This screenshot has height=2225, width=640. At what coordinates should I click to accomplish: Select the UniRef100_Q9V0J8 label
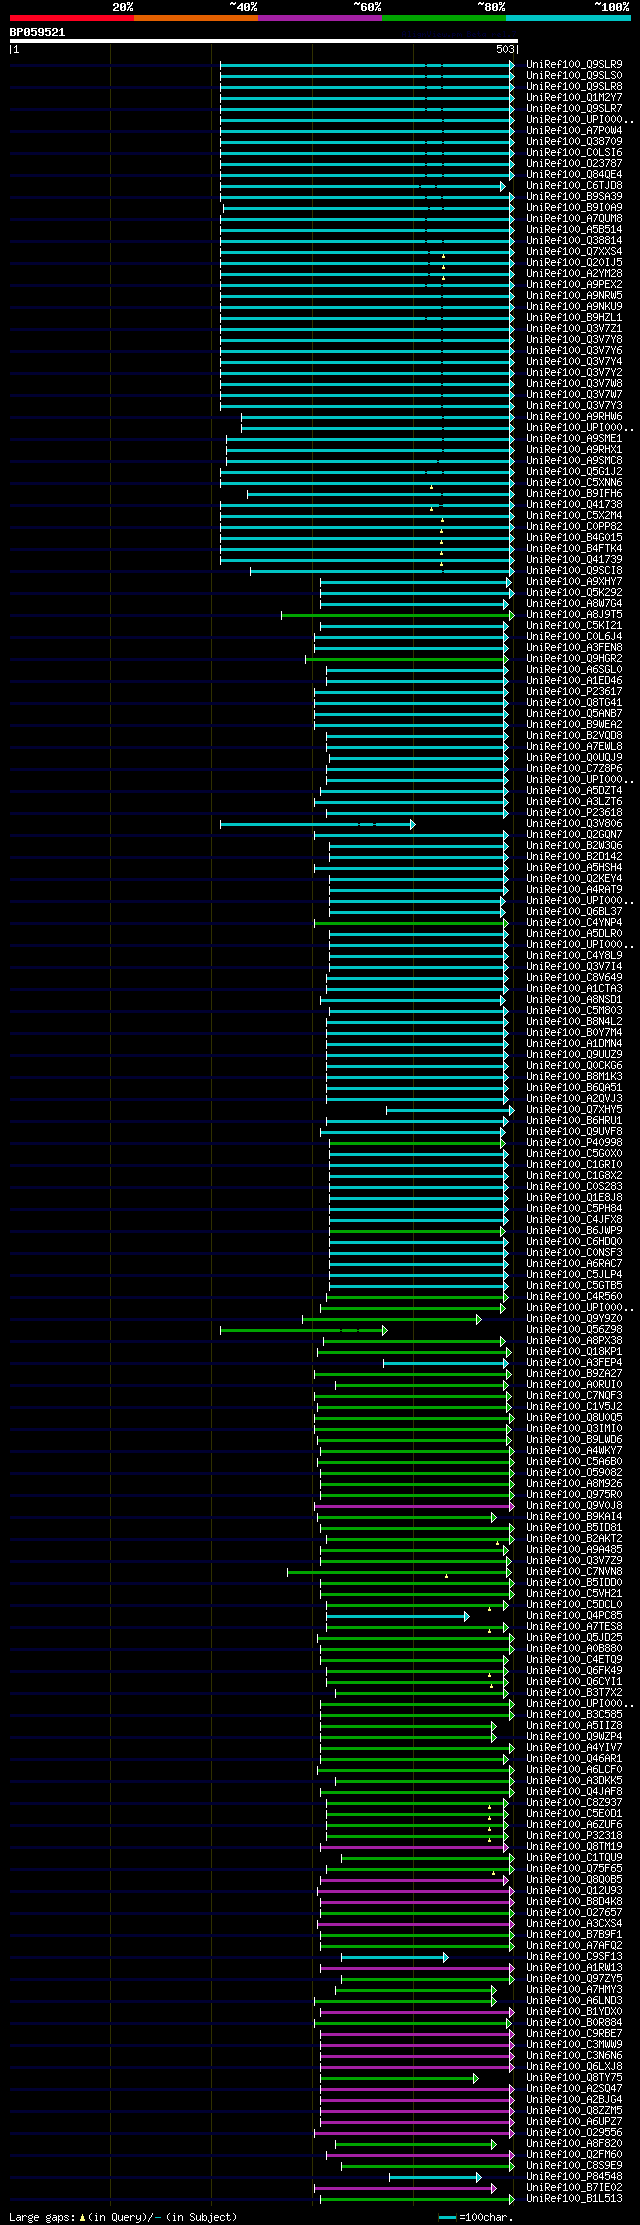(x=574, y=1505)
